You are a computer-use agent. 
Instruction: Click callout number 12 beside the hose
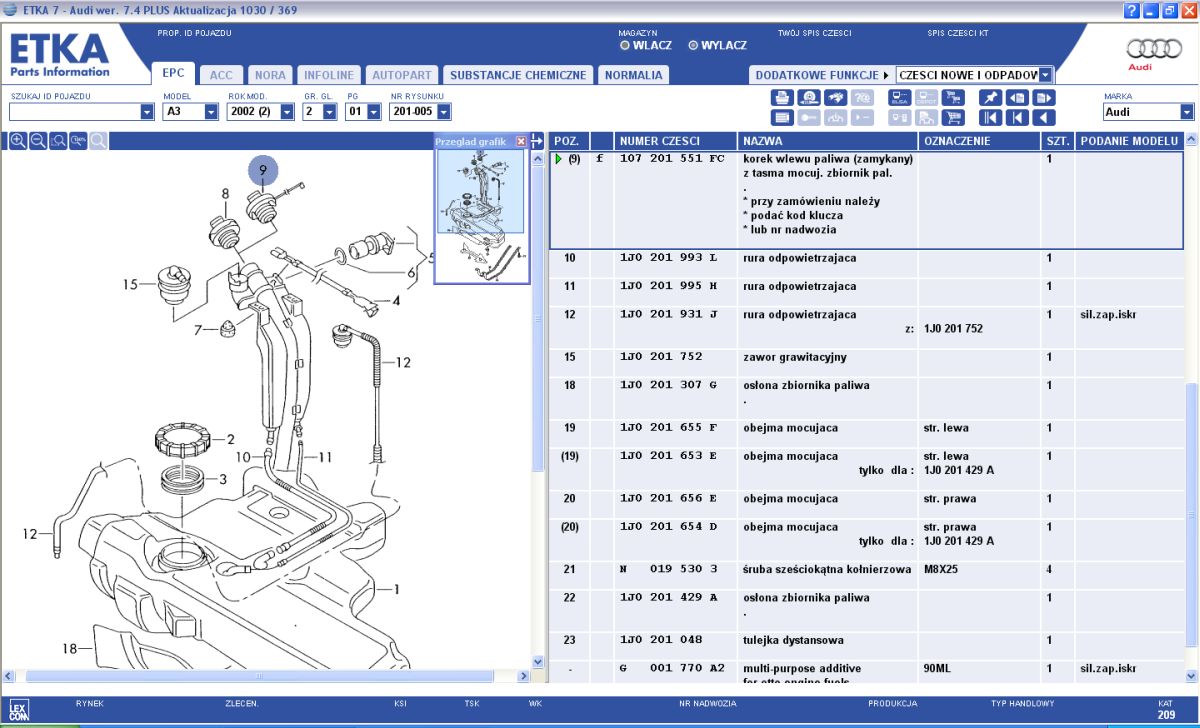(x=402, y=363)
